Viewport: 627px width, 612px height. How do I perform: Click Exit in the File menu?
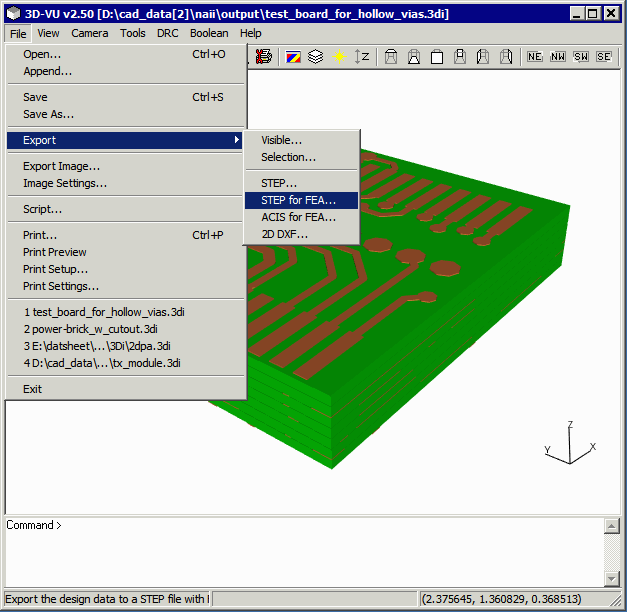pos(33,389)
